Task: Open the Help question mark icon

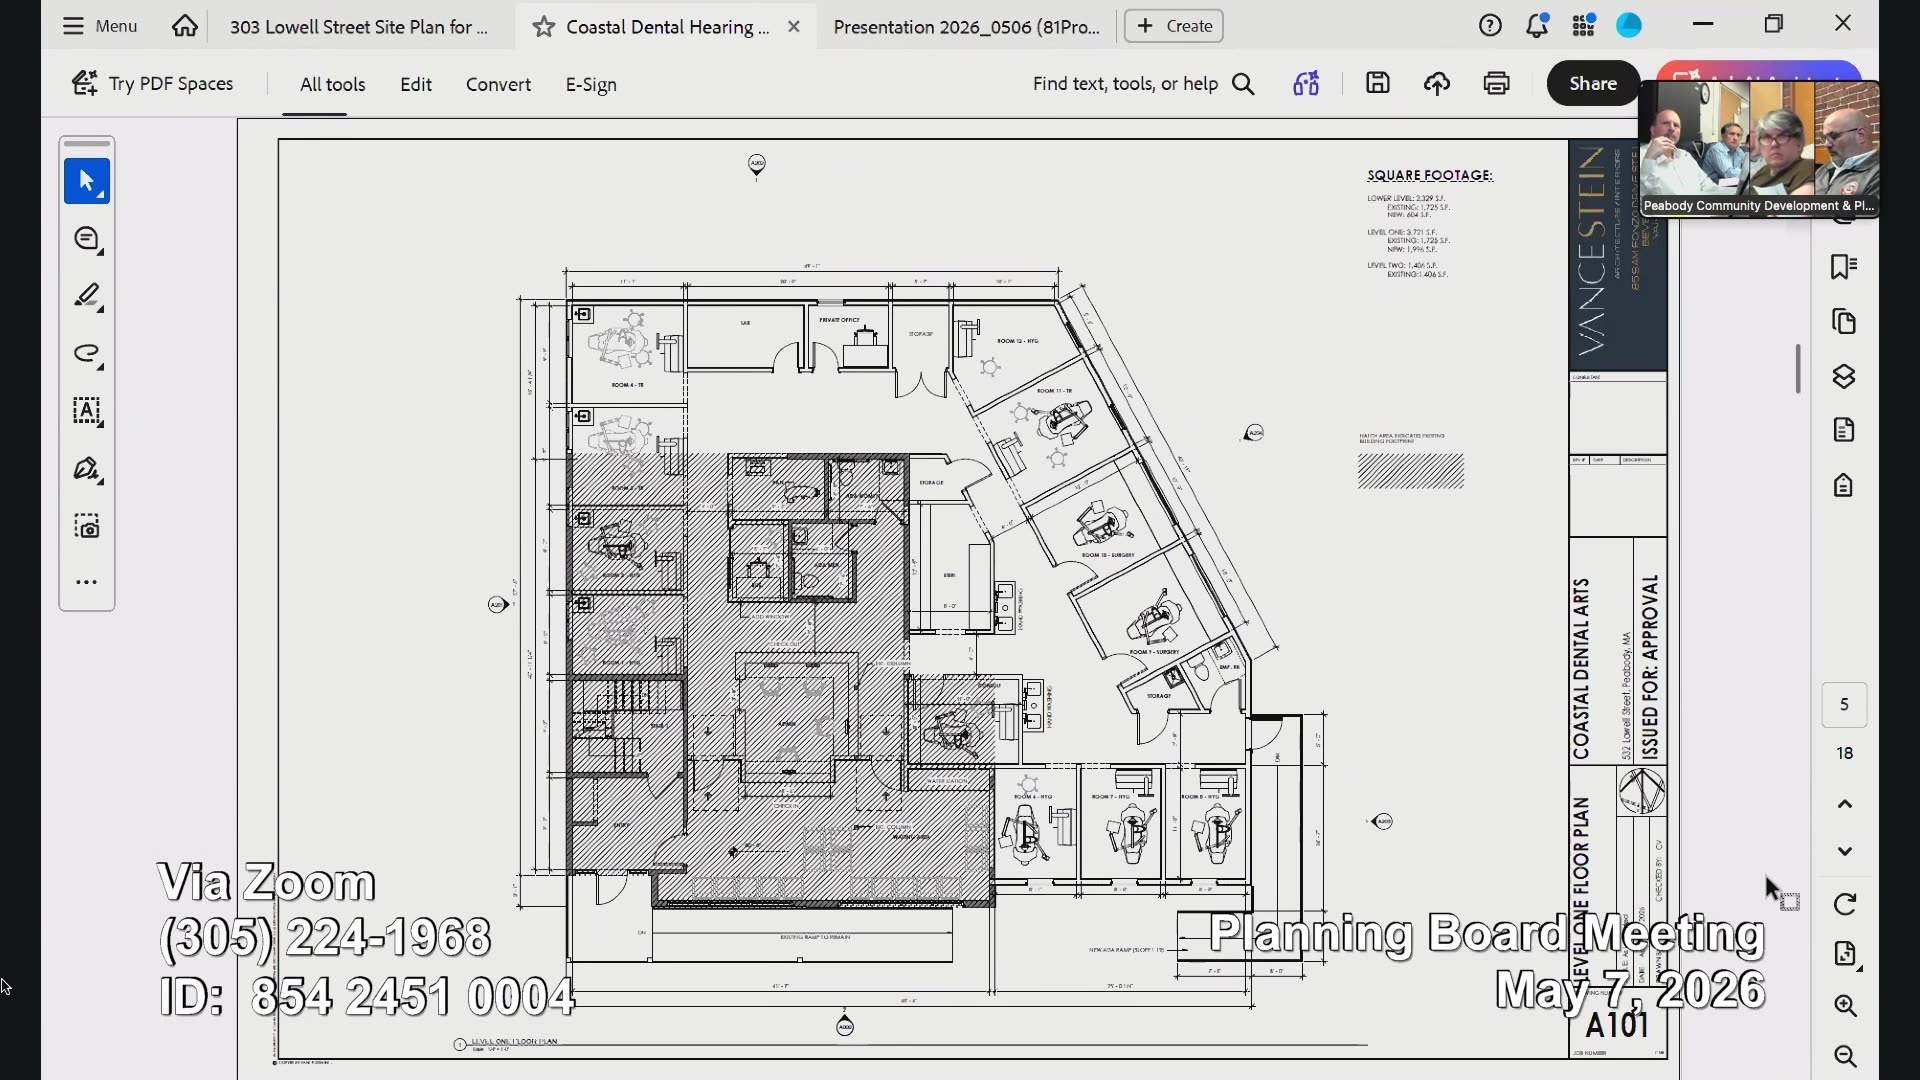Action: pos(1490,26)
